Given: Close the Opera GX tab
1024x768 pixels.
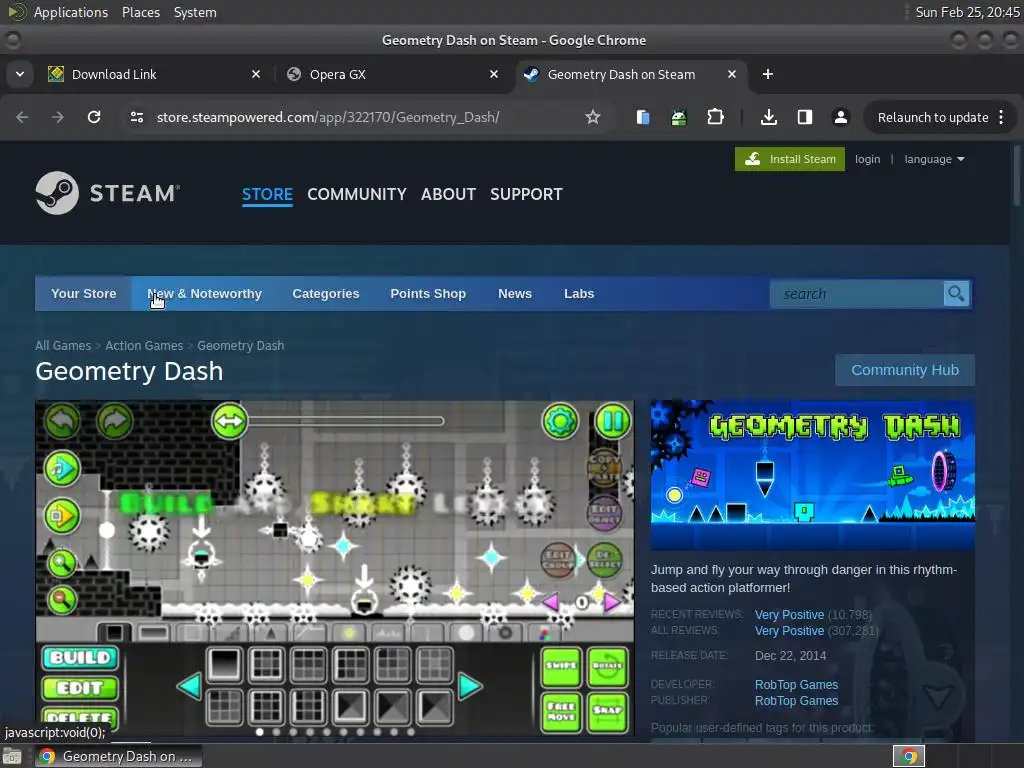Looking at the screenshot, I should pos(494,74).
